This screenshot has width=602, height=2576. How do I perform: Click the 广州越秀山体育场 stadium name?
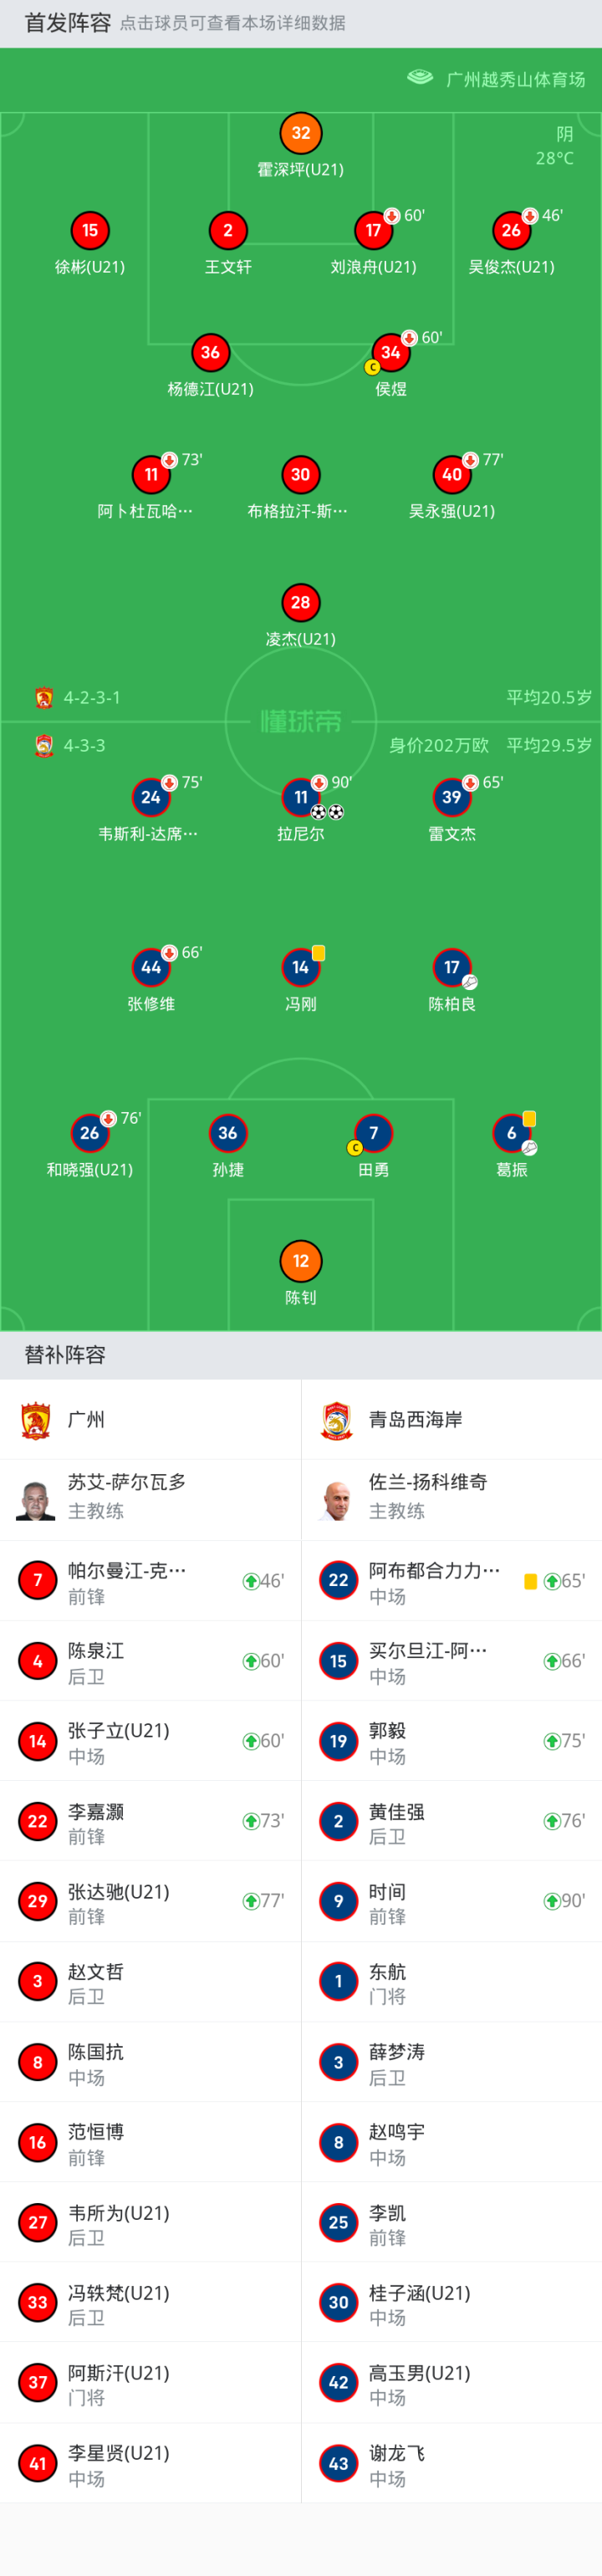pyautogui.click(x=515, y=79)
